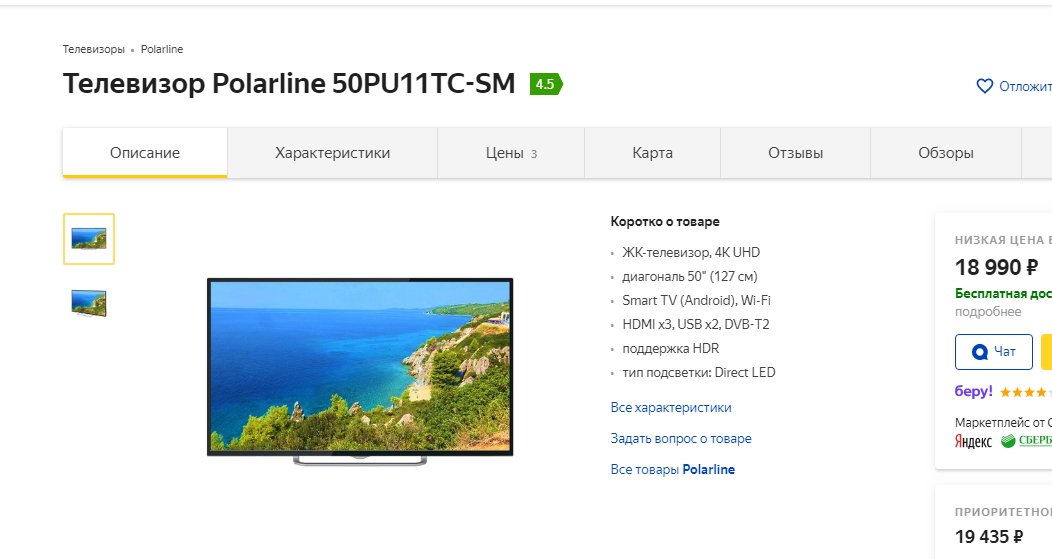Click the star rating next to беру!

(x=1025, y=393)
